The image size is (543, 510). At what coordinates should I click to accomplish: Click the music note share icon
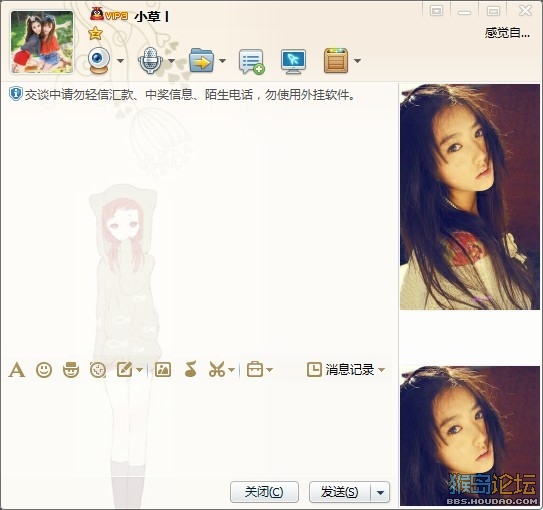click(190, 369)
